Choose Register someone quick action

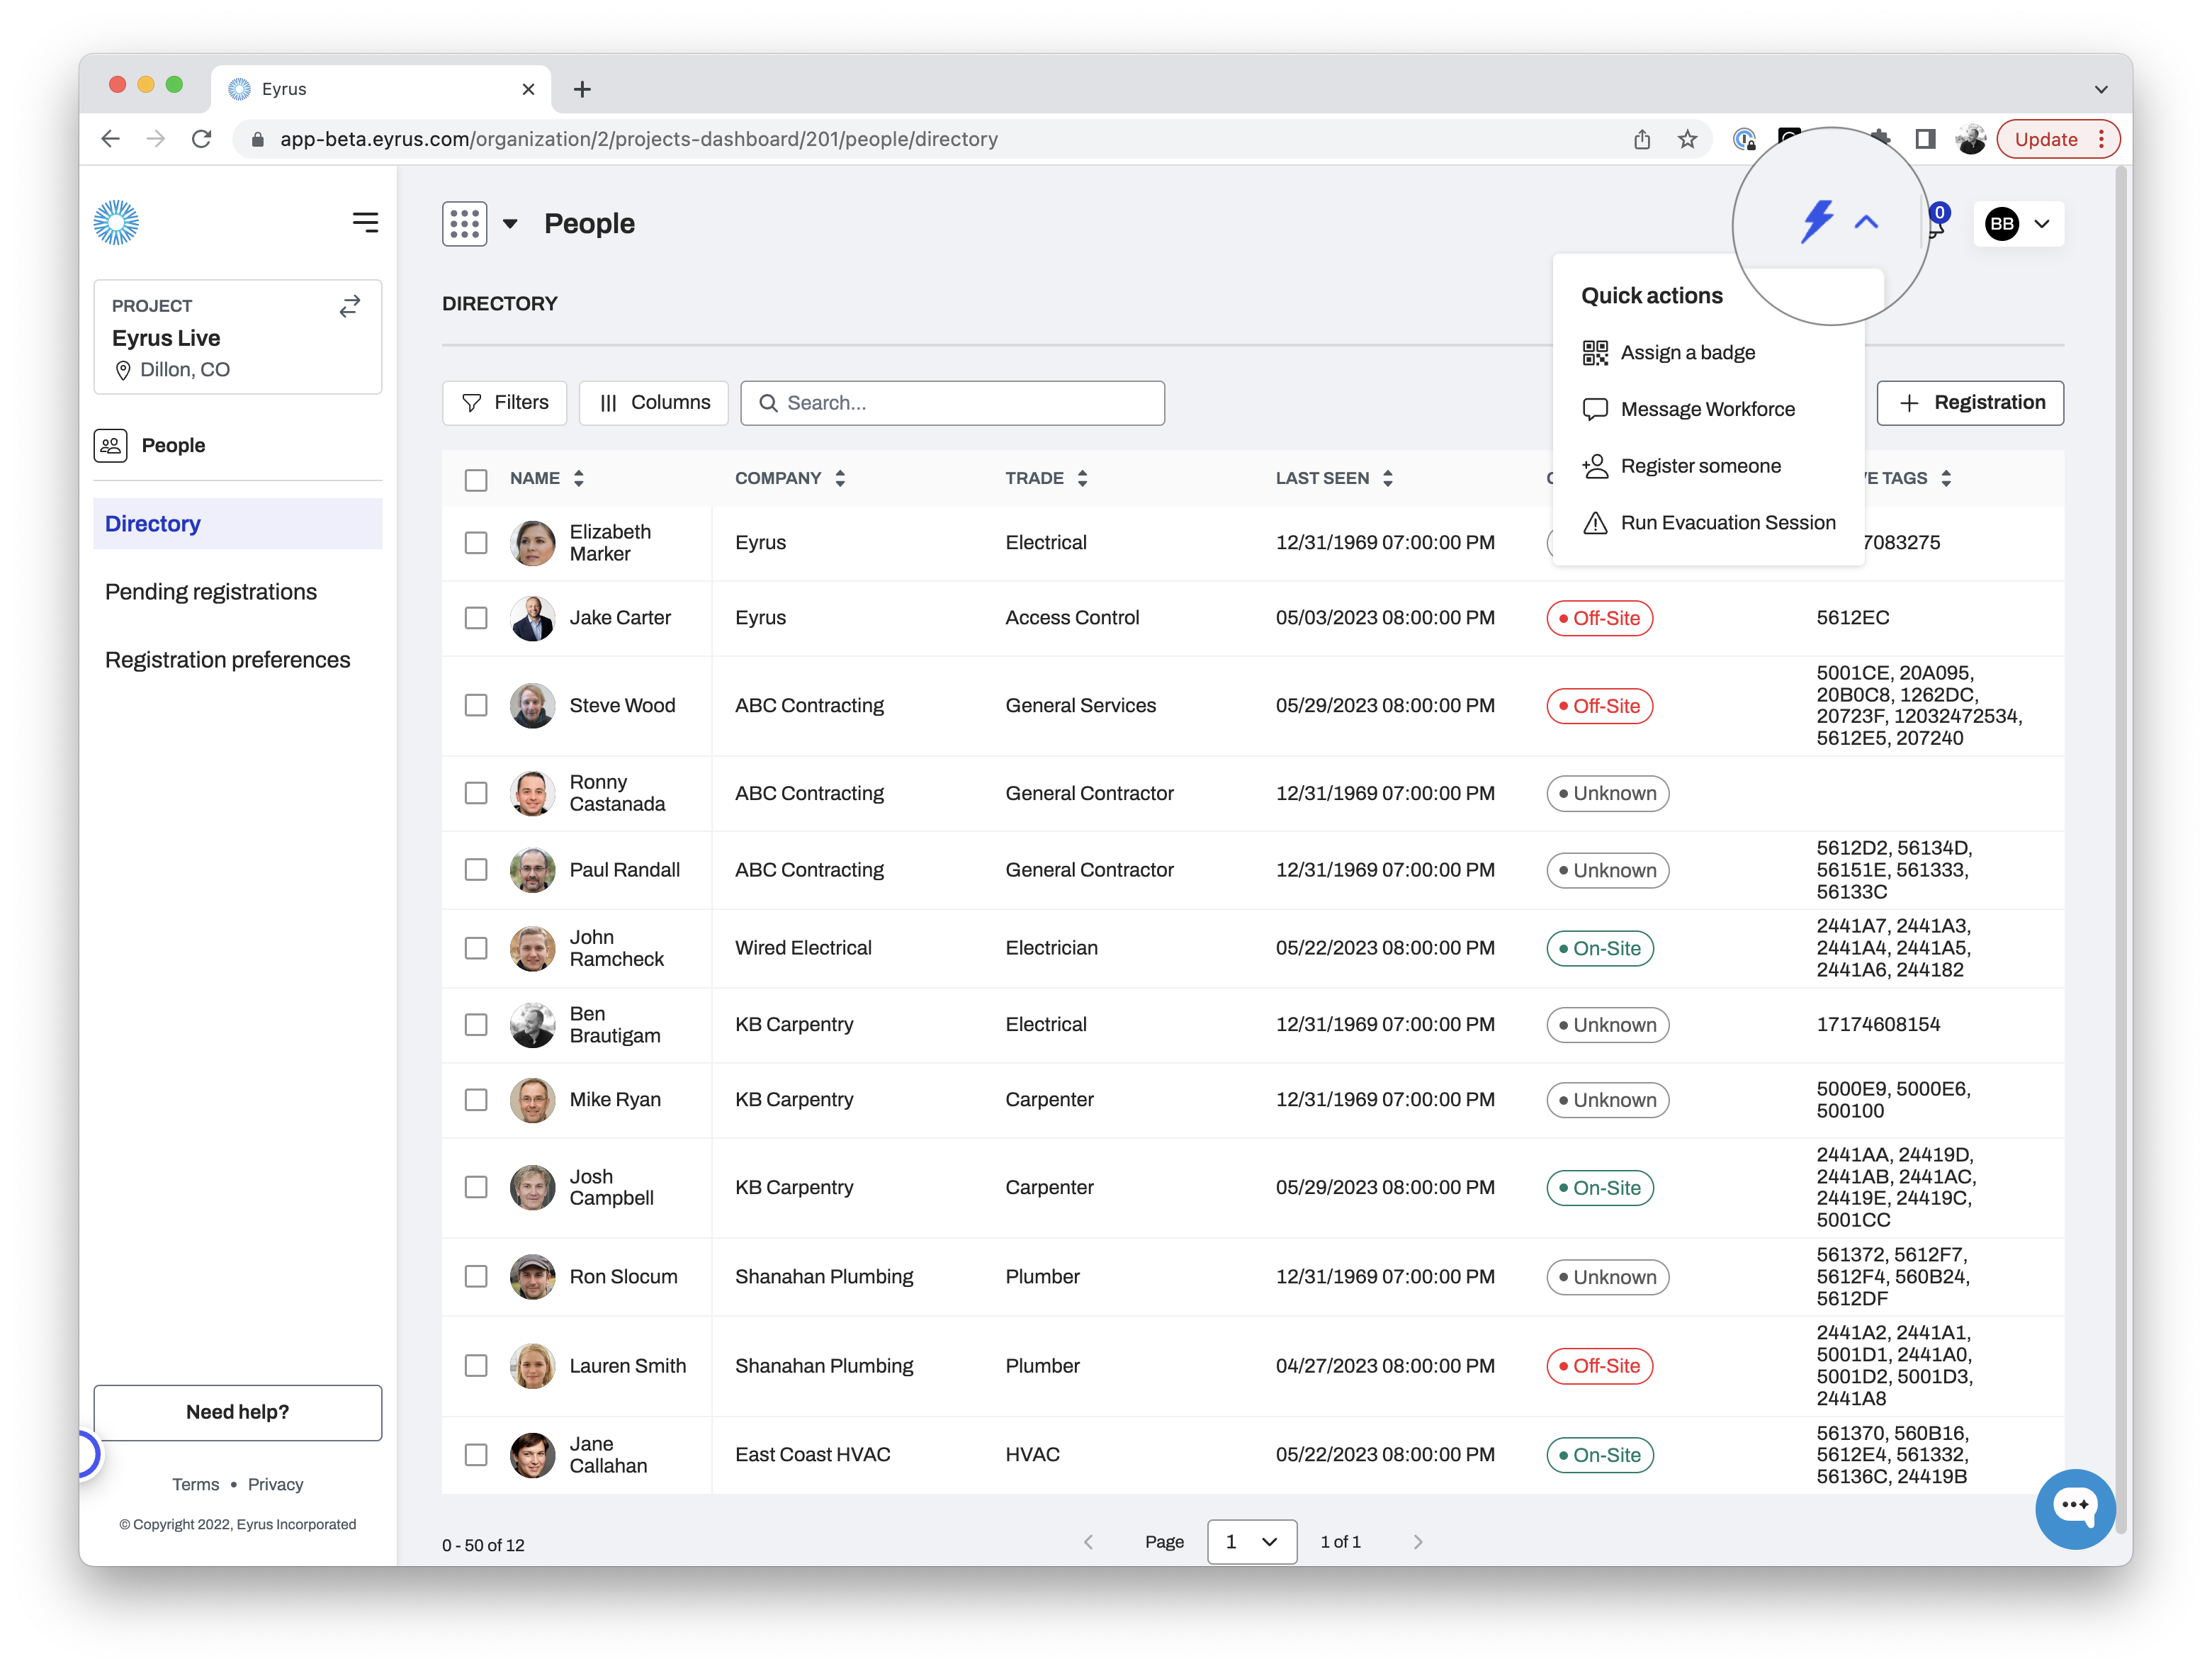pos(1681,466)
